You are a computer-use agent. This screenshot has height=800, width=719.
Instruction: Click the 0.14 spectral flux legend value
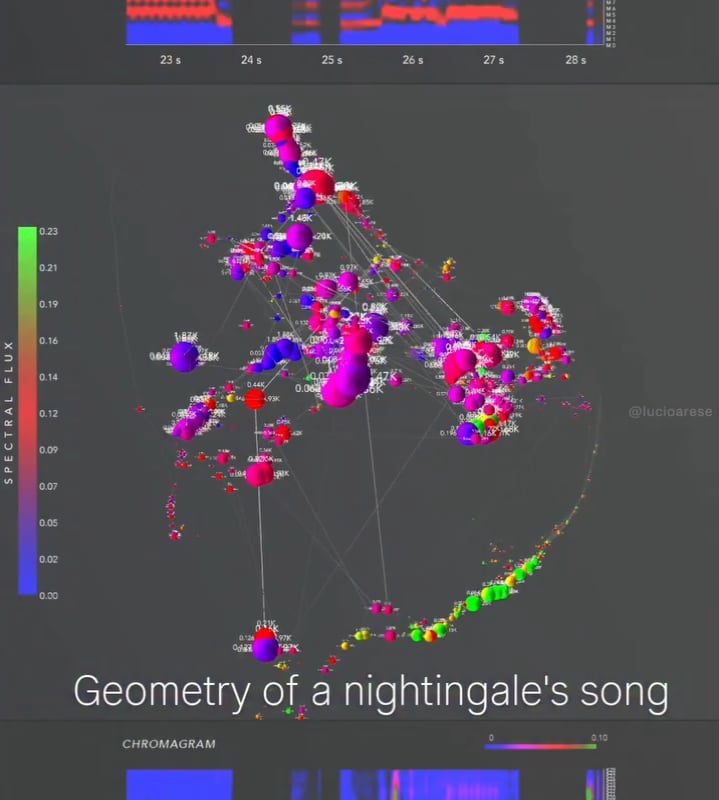(48, 377)
